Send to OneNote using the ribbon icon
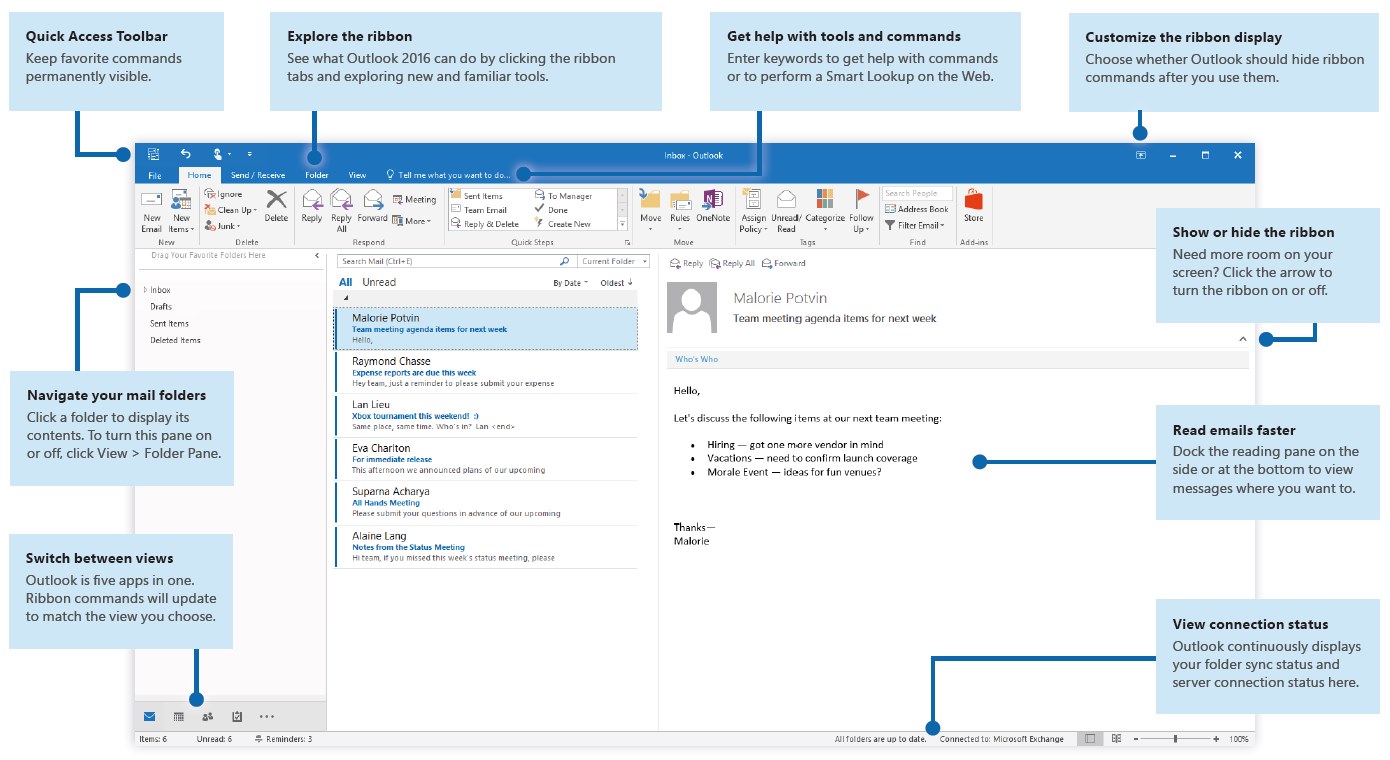The width and height of the screenshot is (1390, 760). [x=713, y=204]
